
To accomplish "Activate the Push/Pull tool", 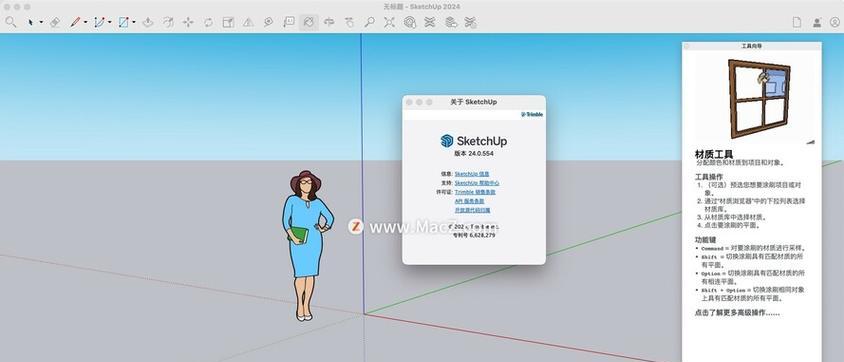I will pyautogui.click(x=148, y=22).
